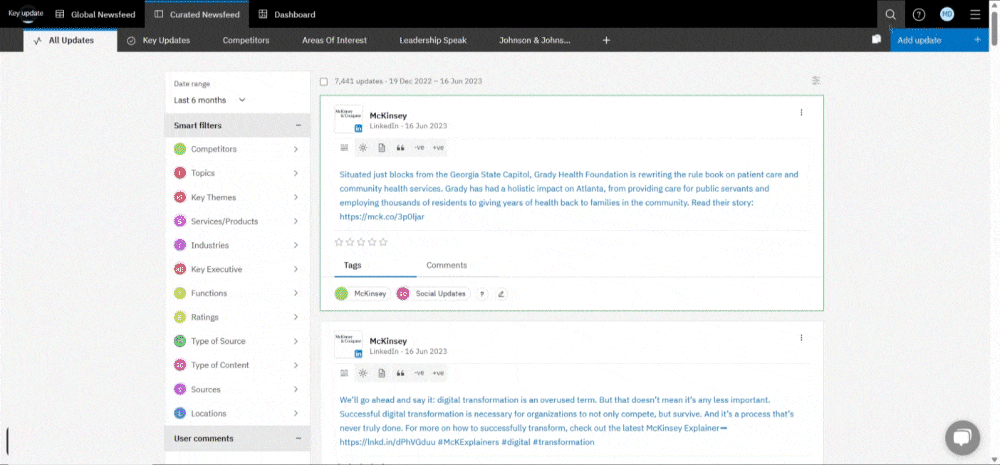Click the copy icon beside Add update

coord(876,40)
